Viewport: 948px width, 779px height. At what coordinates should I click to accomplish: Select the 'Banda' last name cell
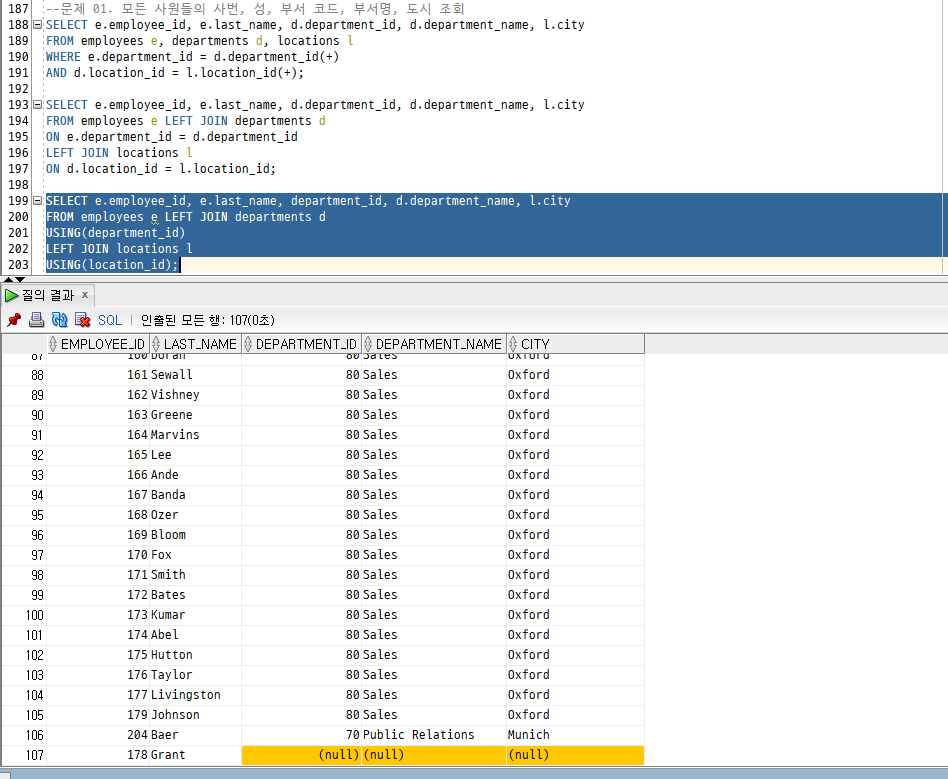[195, 495]
